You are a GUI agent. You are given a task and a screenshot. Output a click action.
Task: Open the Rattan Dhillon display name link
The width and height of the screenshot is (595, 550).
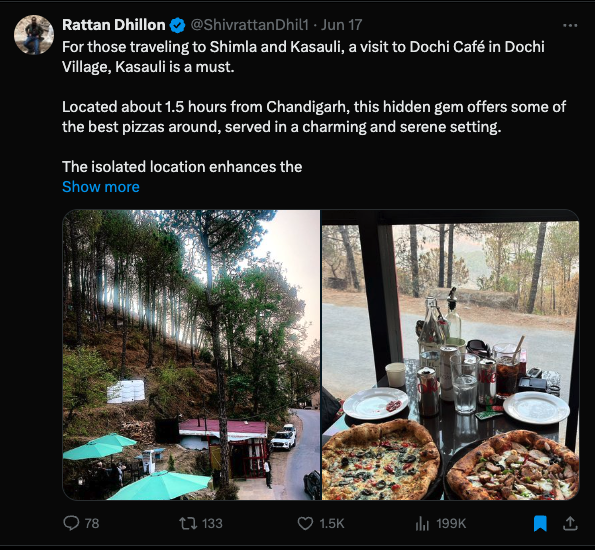(113, 25)
